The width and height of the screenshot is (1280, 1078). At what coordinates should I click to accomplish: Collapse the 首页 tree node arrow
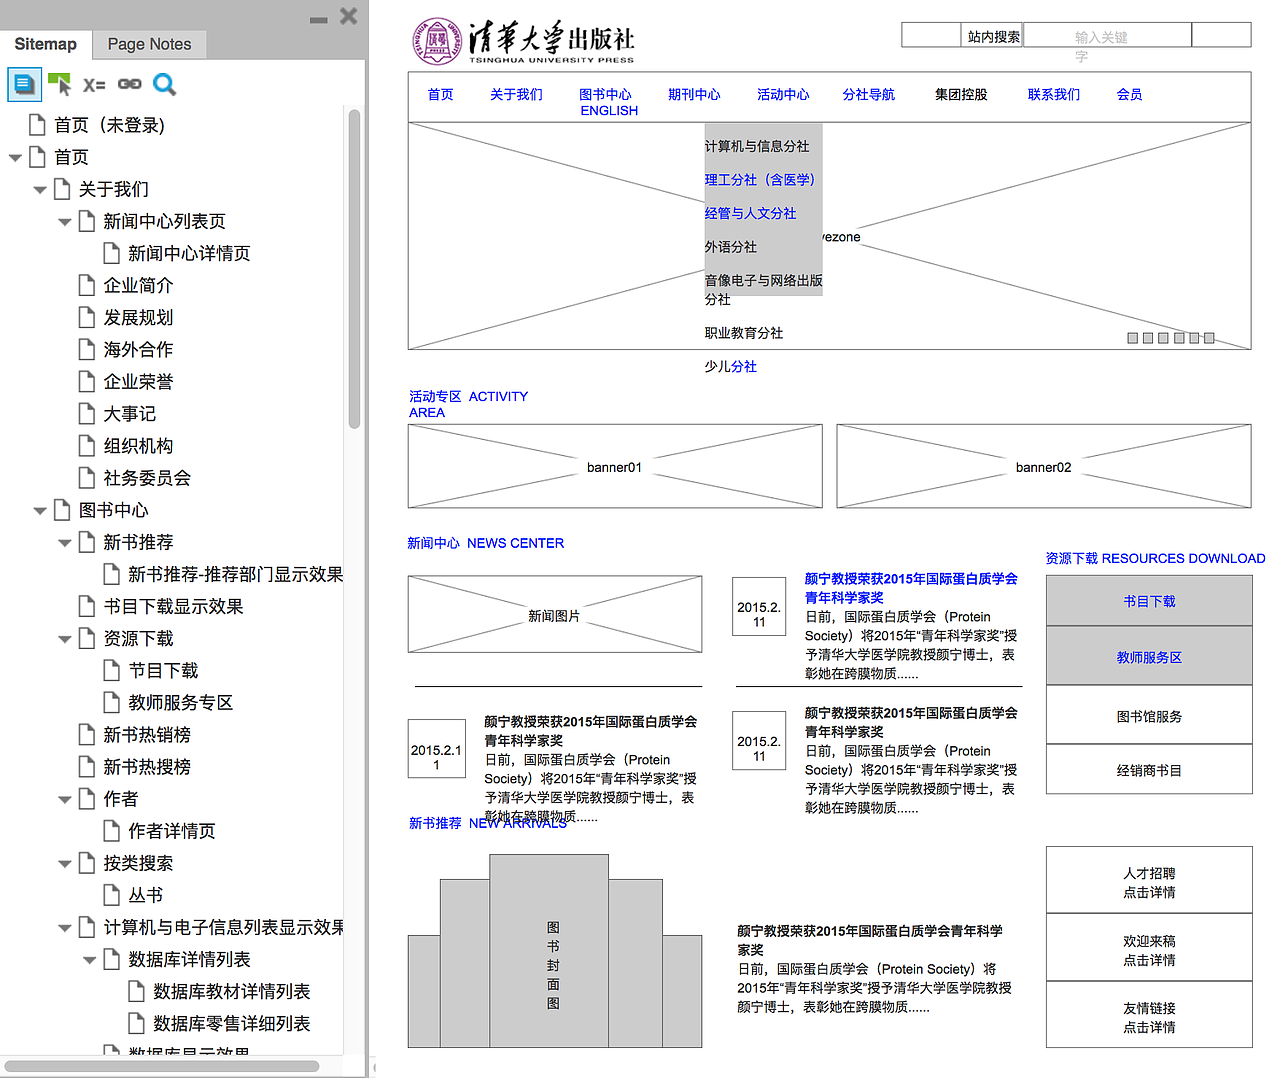click(x=15, y=158)
